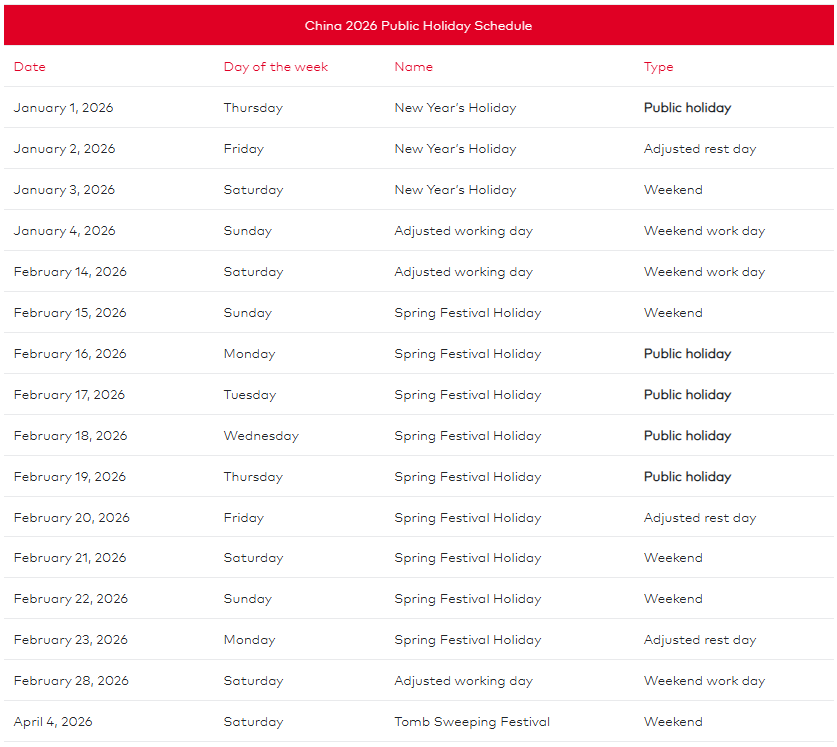Click the 'Day of the week' column header
The height and width of the screenshot is (747, 837).
(275, 67)
